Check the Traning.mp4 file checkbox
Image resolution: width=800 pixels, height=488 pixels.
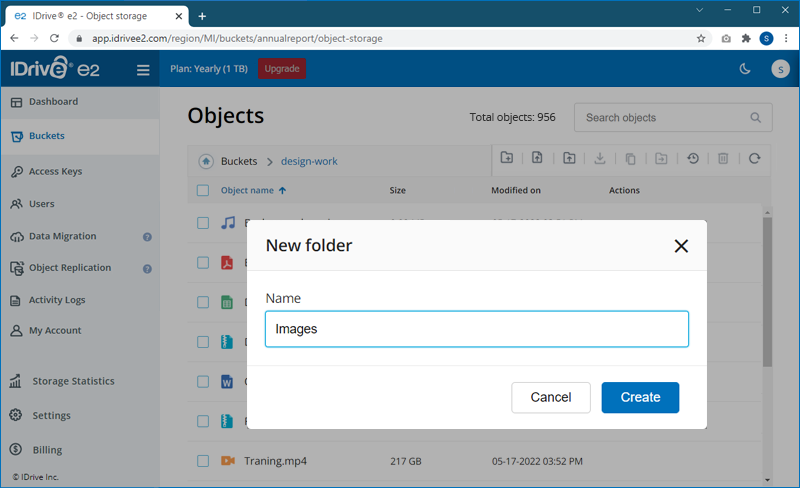[203, 461]
